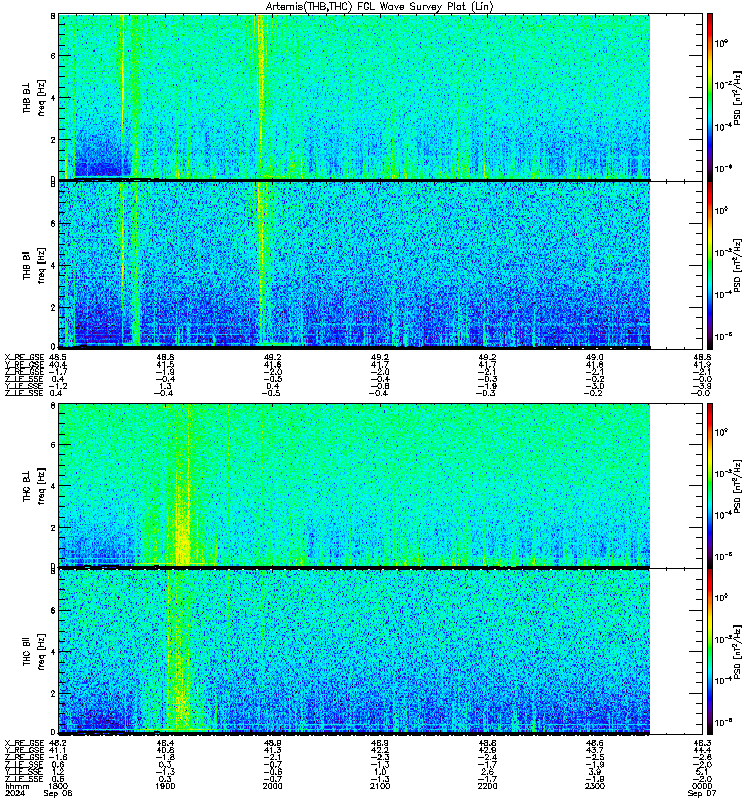The width and height of the screenshot is (750, 800).
Task: Click the X_RE_GSE value 48.3 under THC panels
Action: click(702, 743)
